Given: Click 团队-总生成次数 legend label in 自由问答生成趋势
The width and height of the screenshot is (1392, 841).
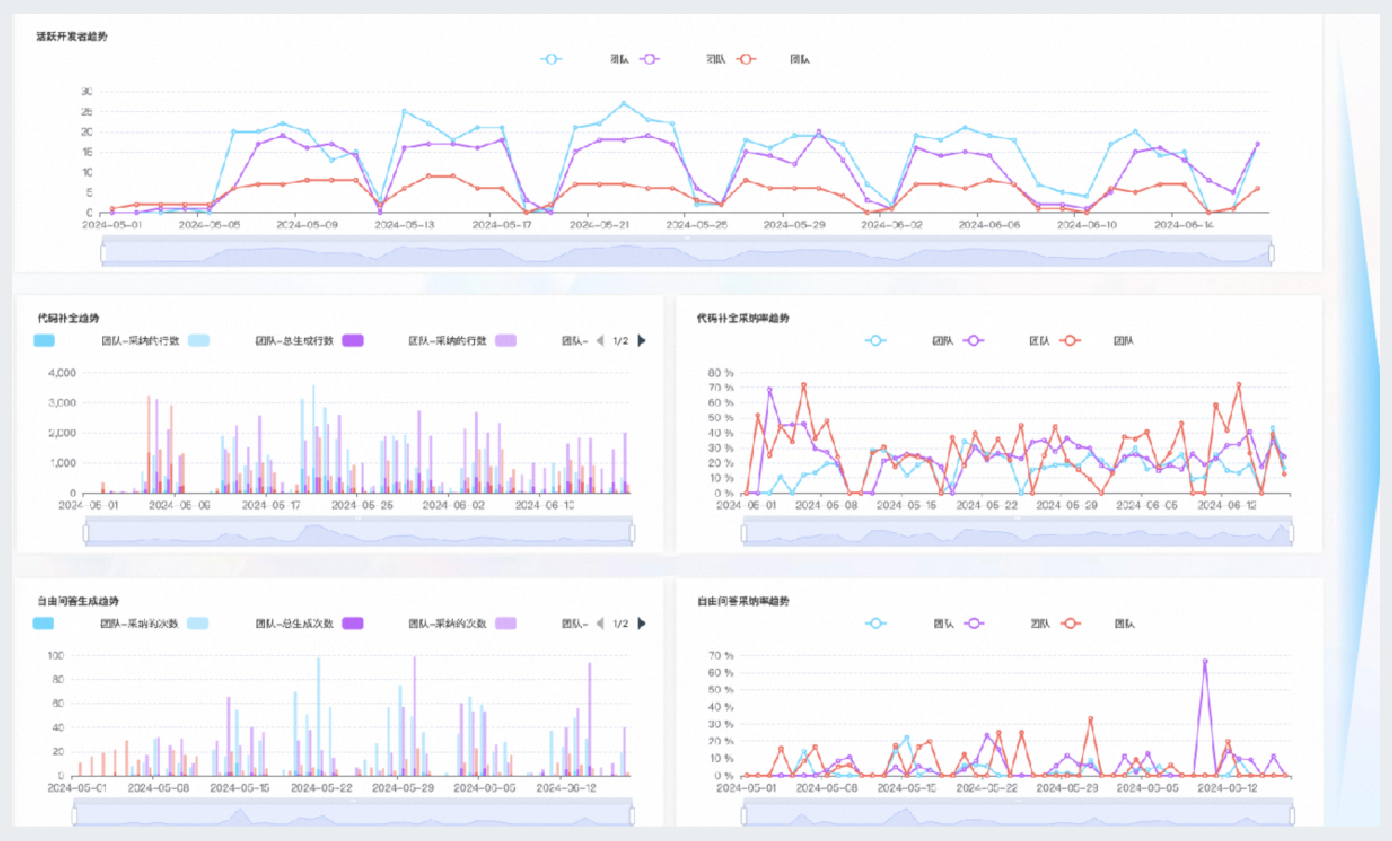Looking at the screenshot, I should [294, 623].
